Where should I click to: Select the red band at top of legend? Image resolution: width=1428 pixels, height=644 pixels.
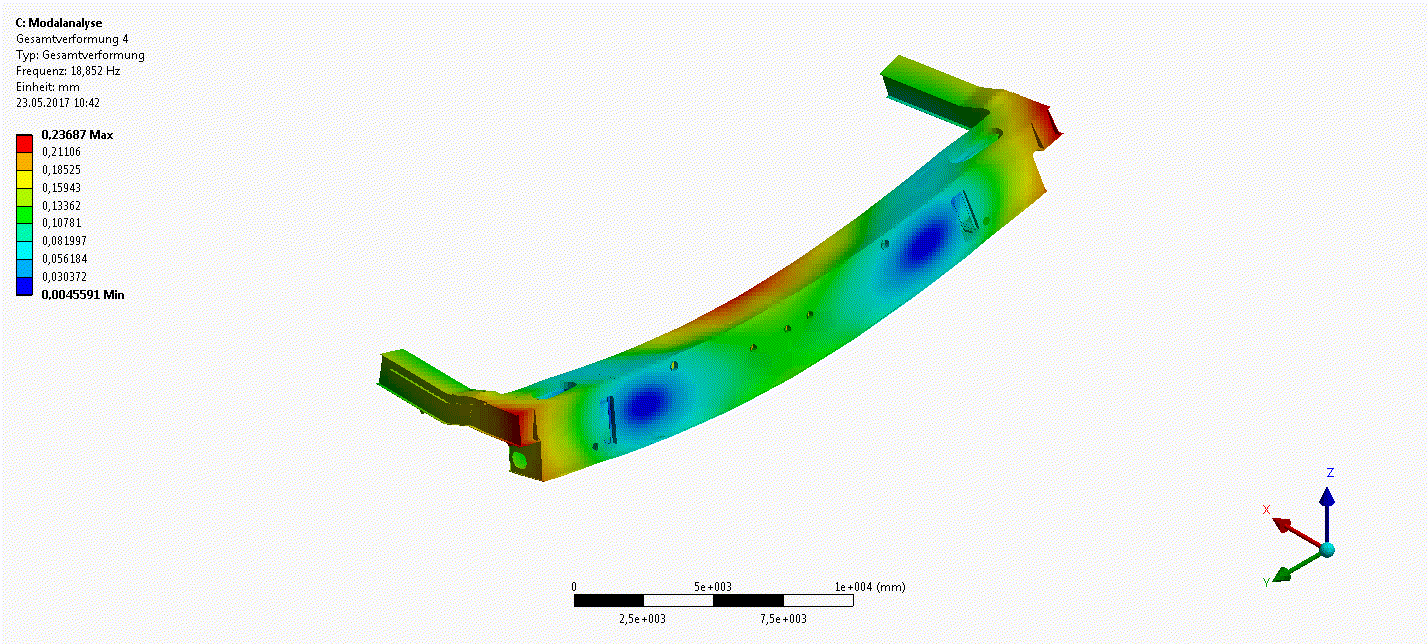24,143
